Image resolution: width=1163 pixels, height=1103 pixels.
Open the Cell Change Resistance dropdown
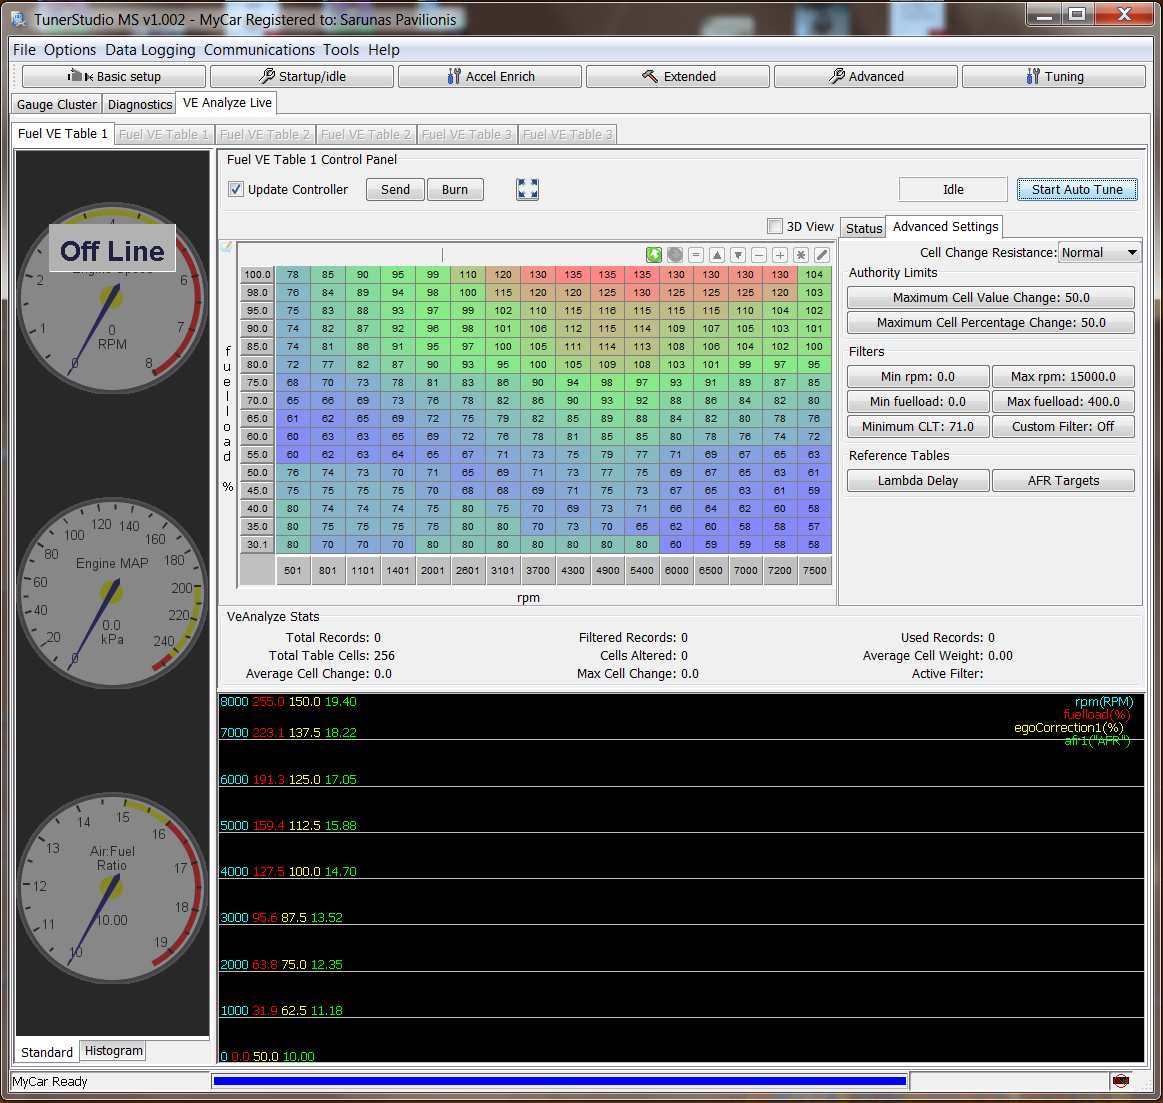1100,253
